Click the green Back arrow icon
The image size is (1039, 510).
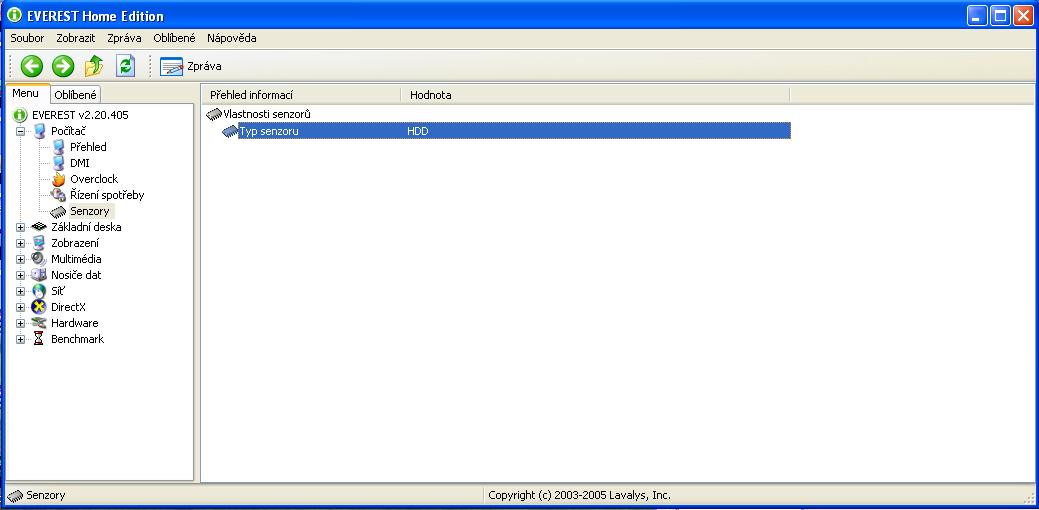click(x=32, y=66)
